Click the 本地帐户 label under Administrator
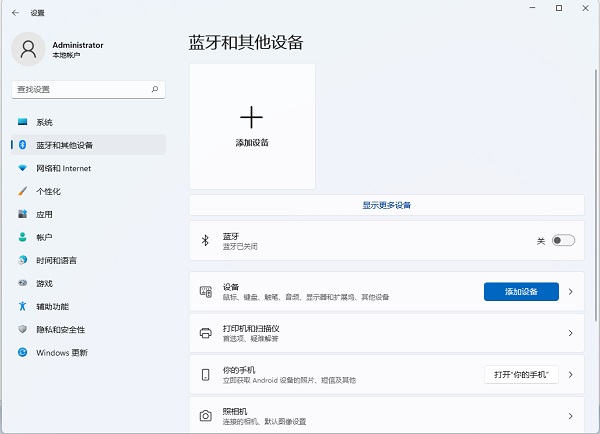Screen dimensions: 600x434 coord(66,55)
